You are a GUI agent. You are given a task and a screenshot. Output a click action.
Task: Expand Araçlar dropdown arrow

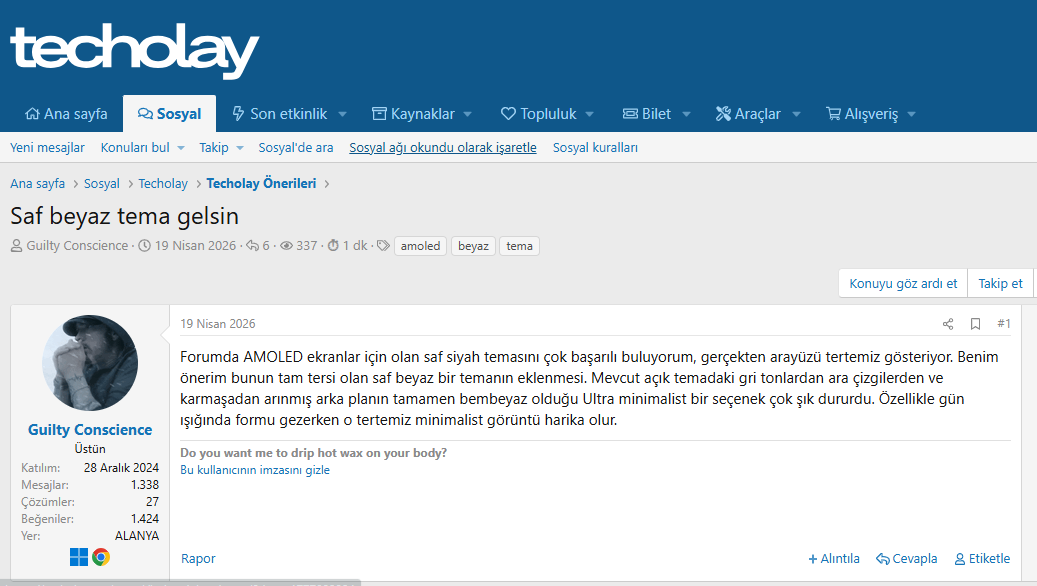tap(796, 114)
